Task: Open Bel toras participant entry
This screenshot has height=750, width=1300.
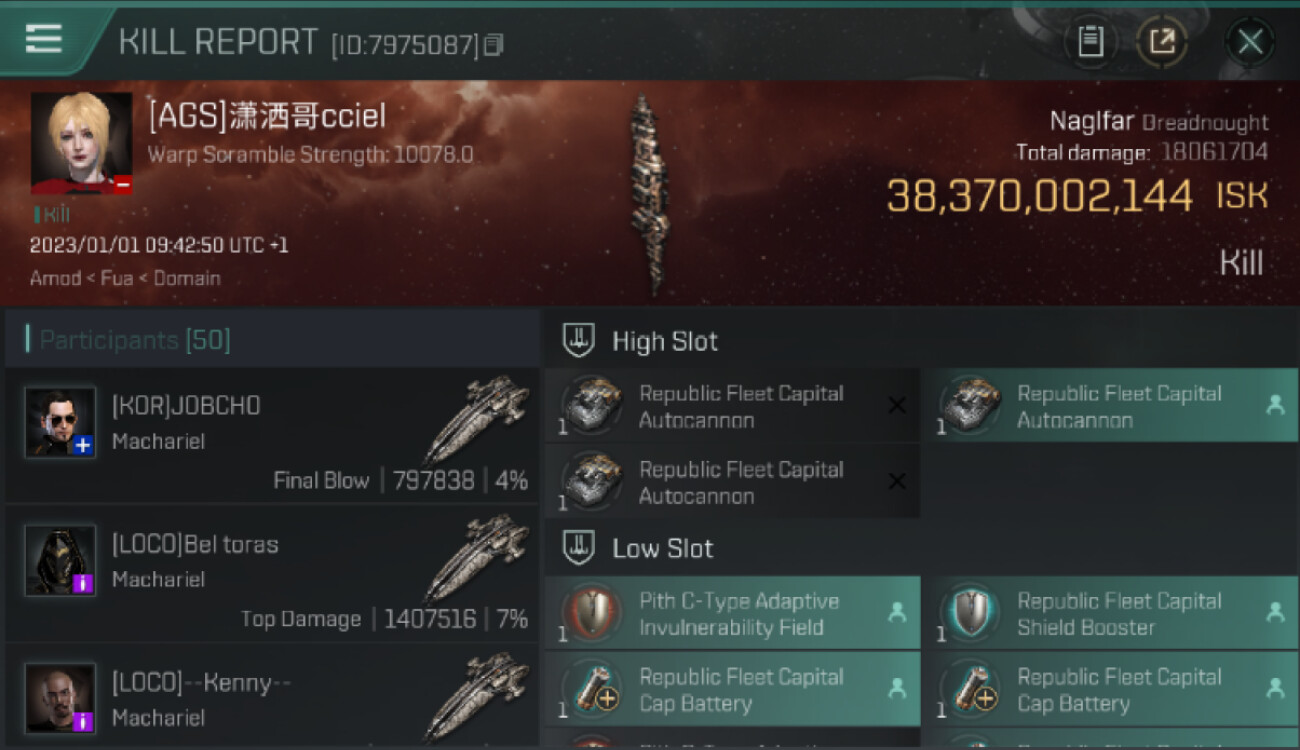Action: (x=272, y=572)
